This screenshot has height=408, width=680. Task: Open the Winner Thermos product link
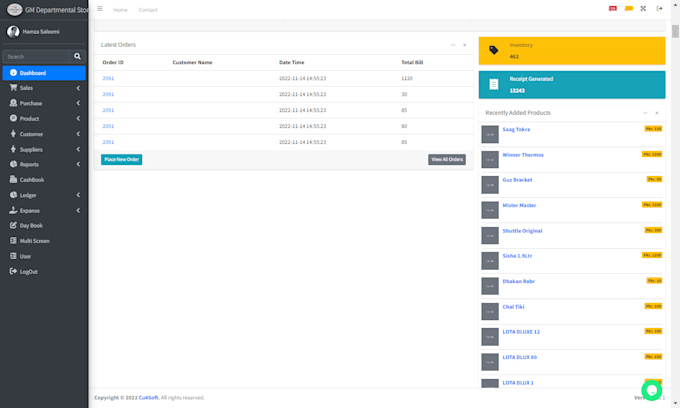coord(523,155)
